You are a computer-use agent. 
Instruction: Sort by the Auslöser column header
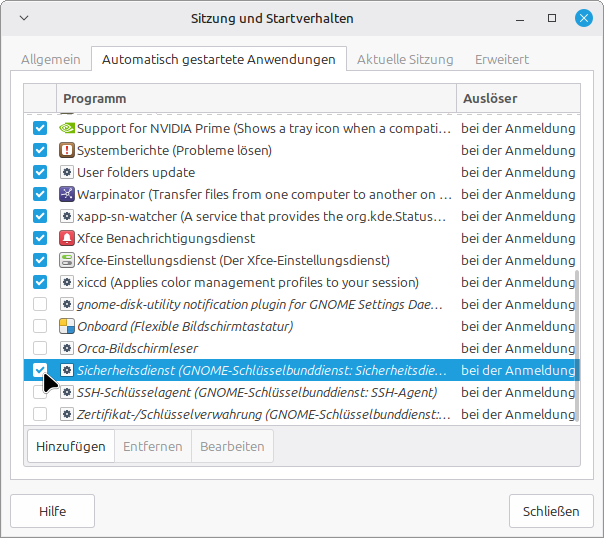[x=518, y=98]
